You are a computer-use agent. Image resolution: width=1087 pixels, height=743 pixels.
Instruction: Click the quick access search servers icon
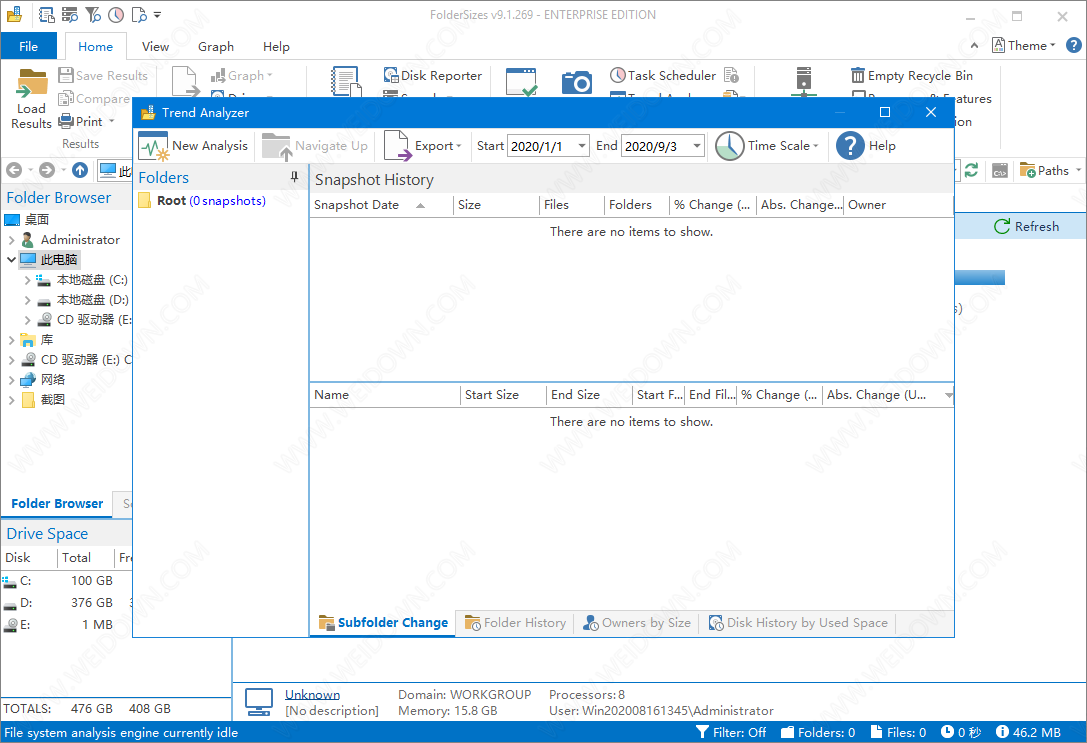tap(69, 15)
